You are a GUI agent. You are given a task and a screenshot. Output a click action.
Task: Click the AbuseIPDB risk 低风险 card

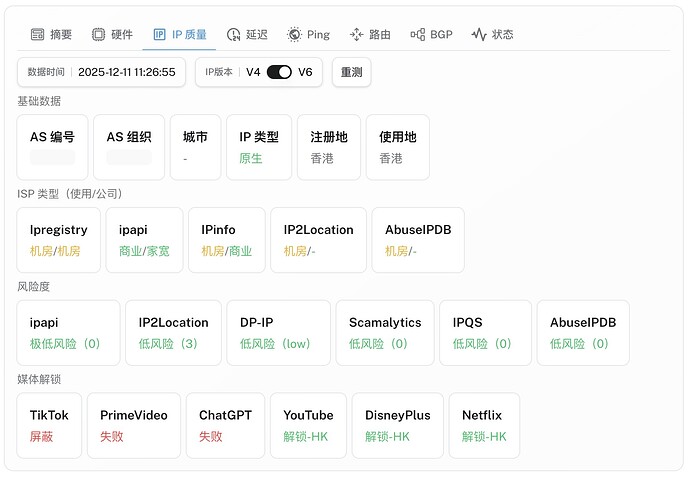pos(583,333)
